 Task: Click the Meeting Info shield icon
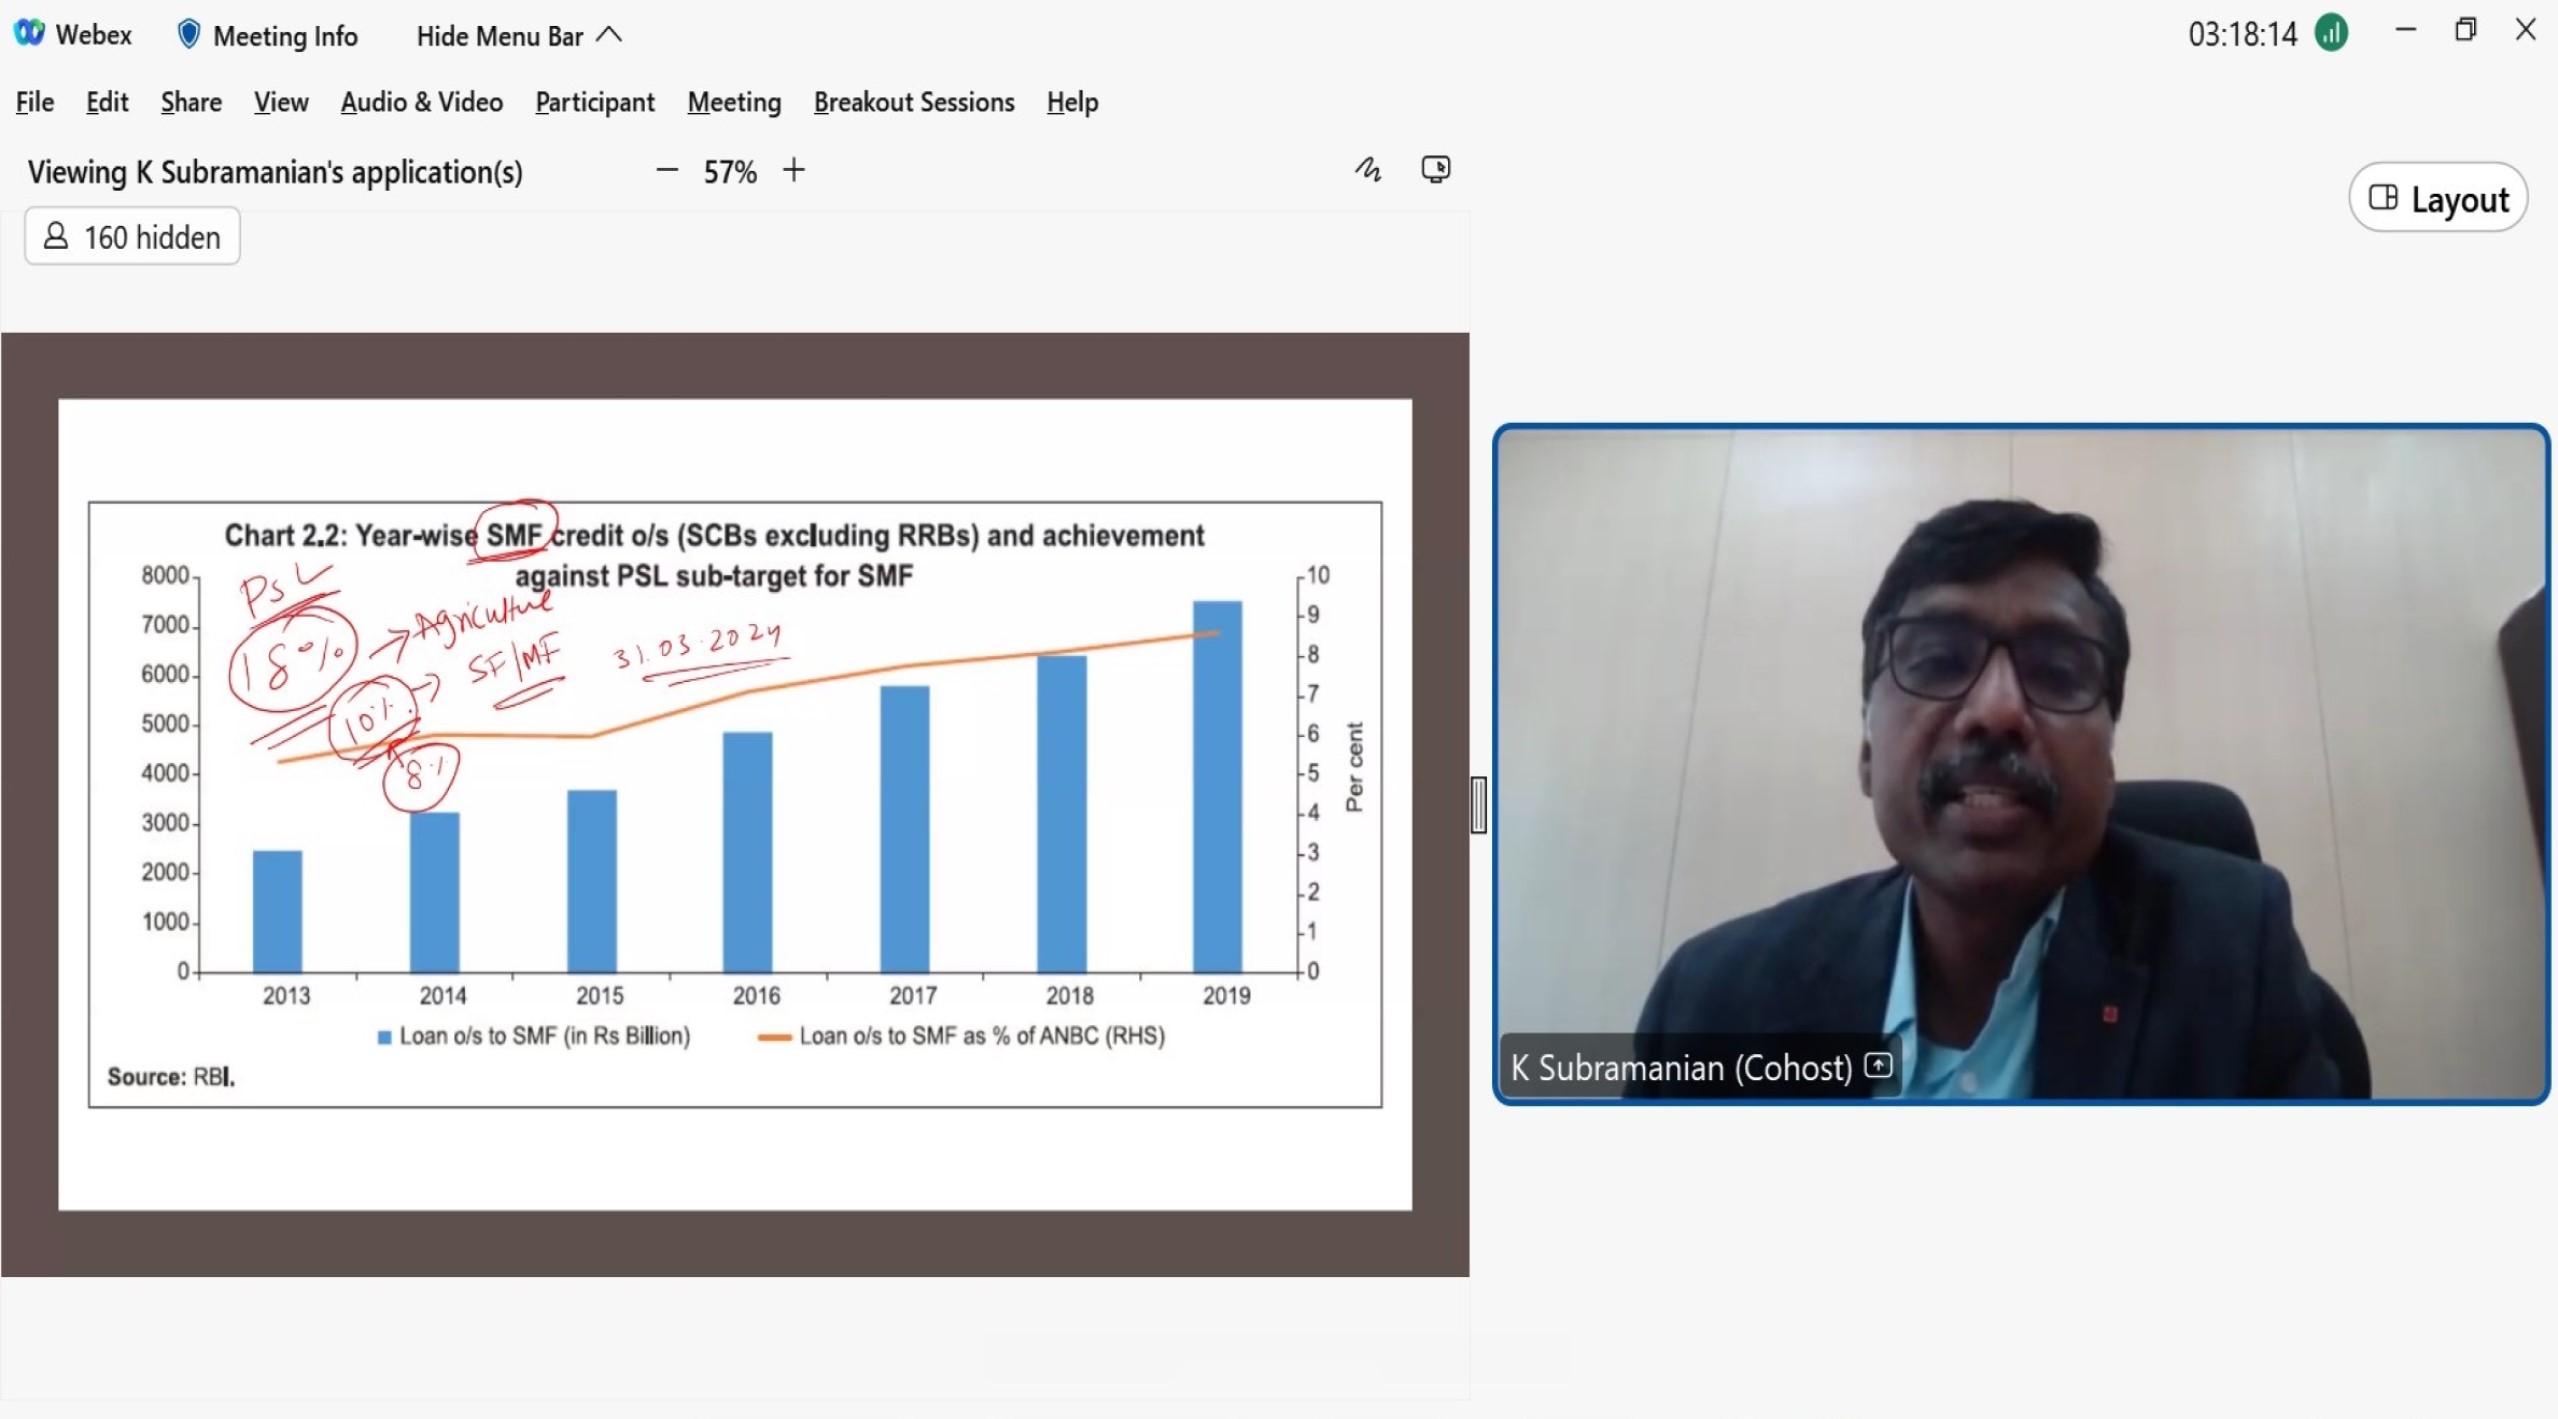pos(188,35)
